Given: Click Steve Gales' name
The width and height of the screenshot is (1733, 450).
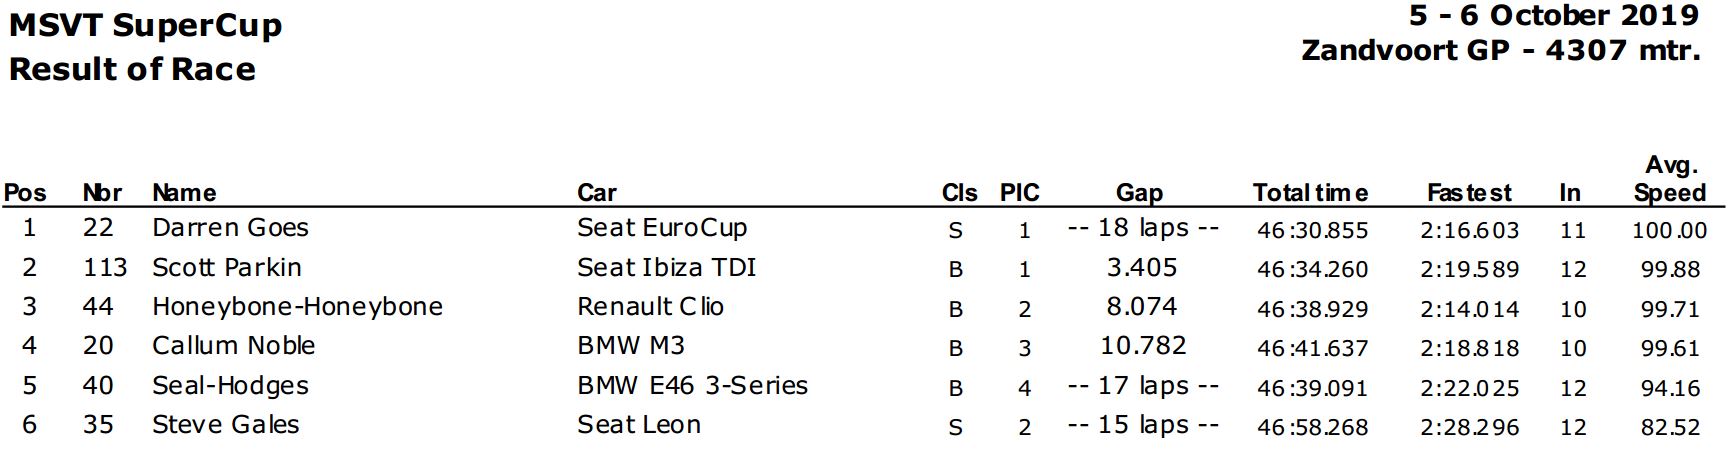Looking at the screenshot, I should tap(225, 425).
